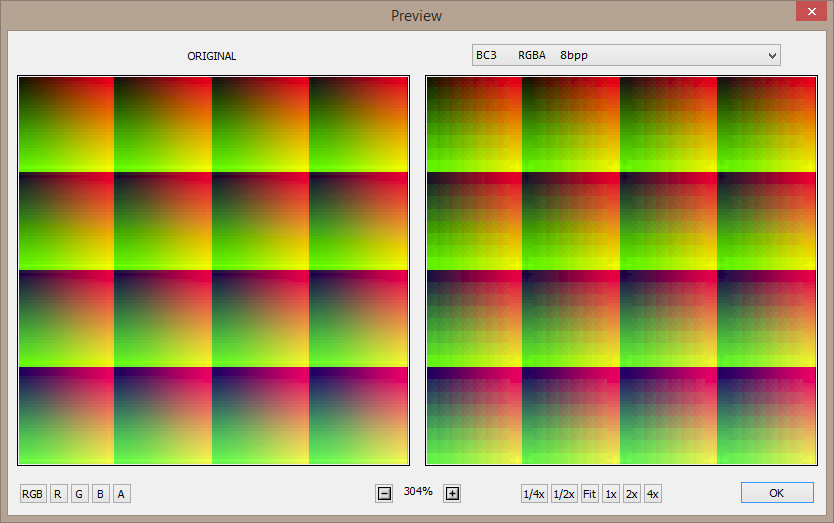
Task: Close the Preview dialog
Action: [x=811, y=11]
